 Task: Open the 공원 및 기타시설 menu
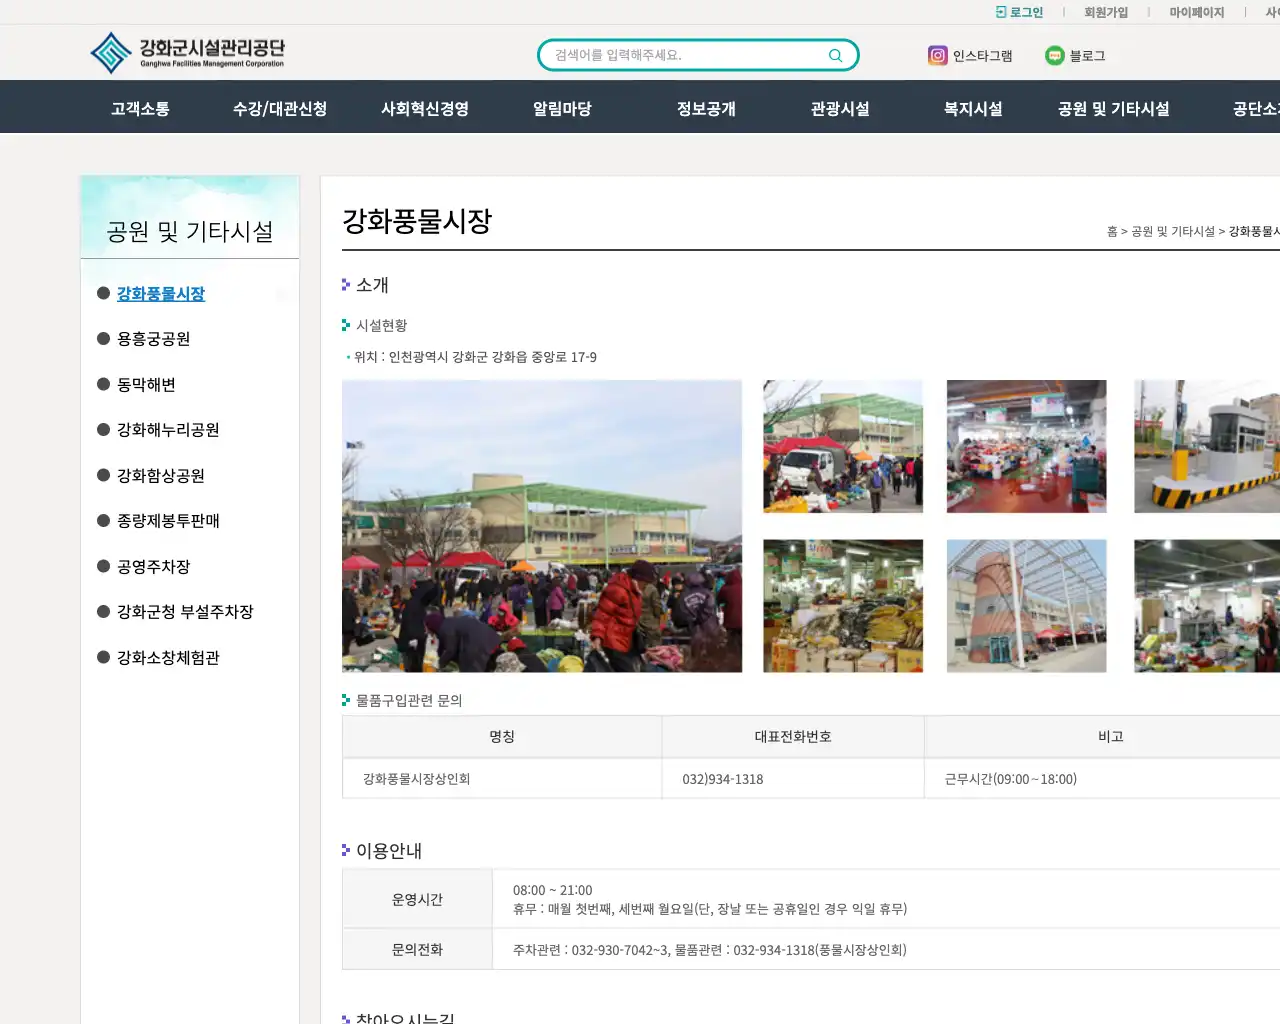1113,107
